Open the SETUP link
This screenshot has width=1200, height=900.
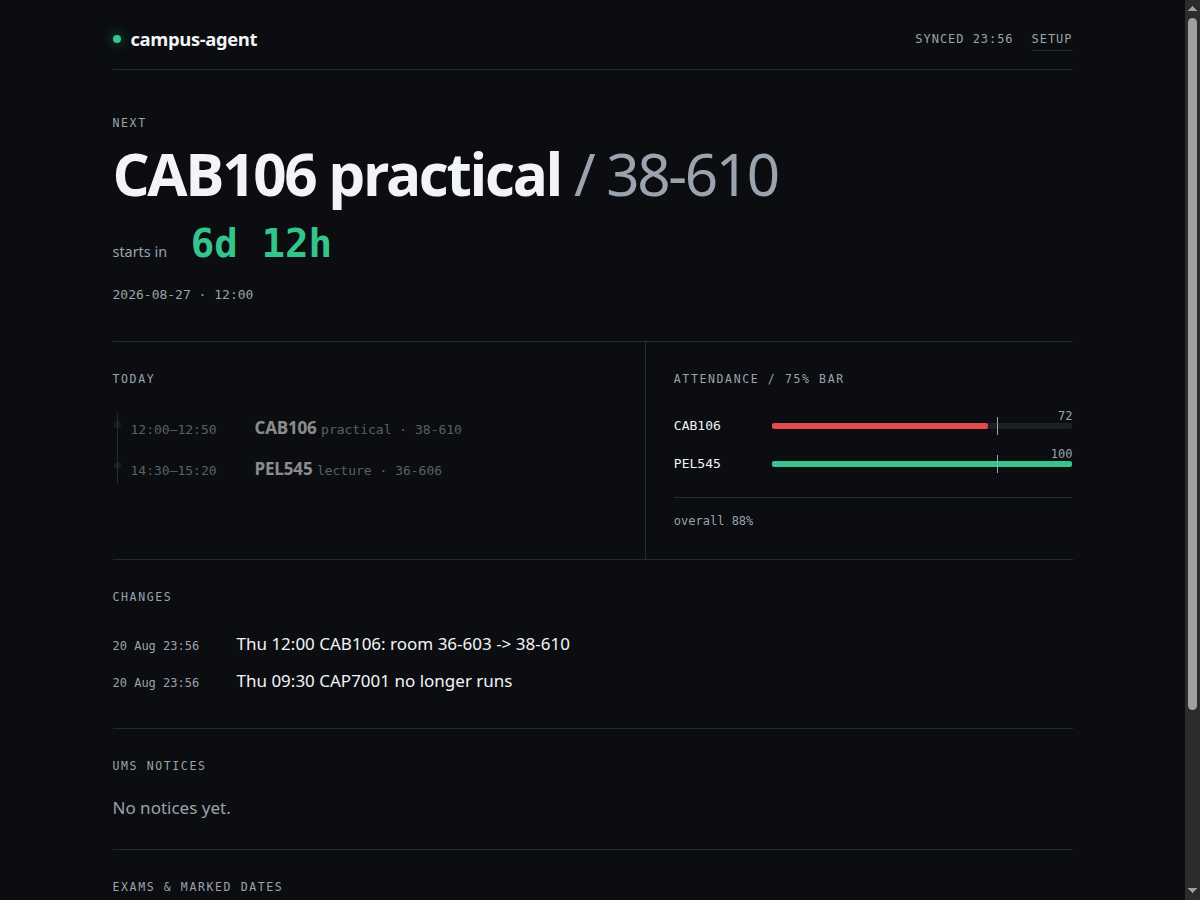[1052, 39]
